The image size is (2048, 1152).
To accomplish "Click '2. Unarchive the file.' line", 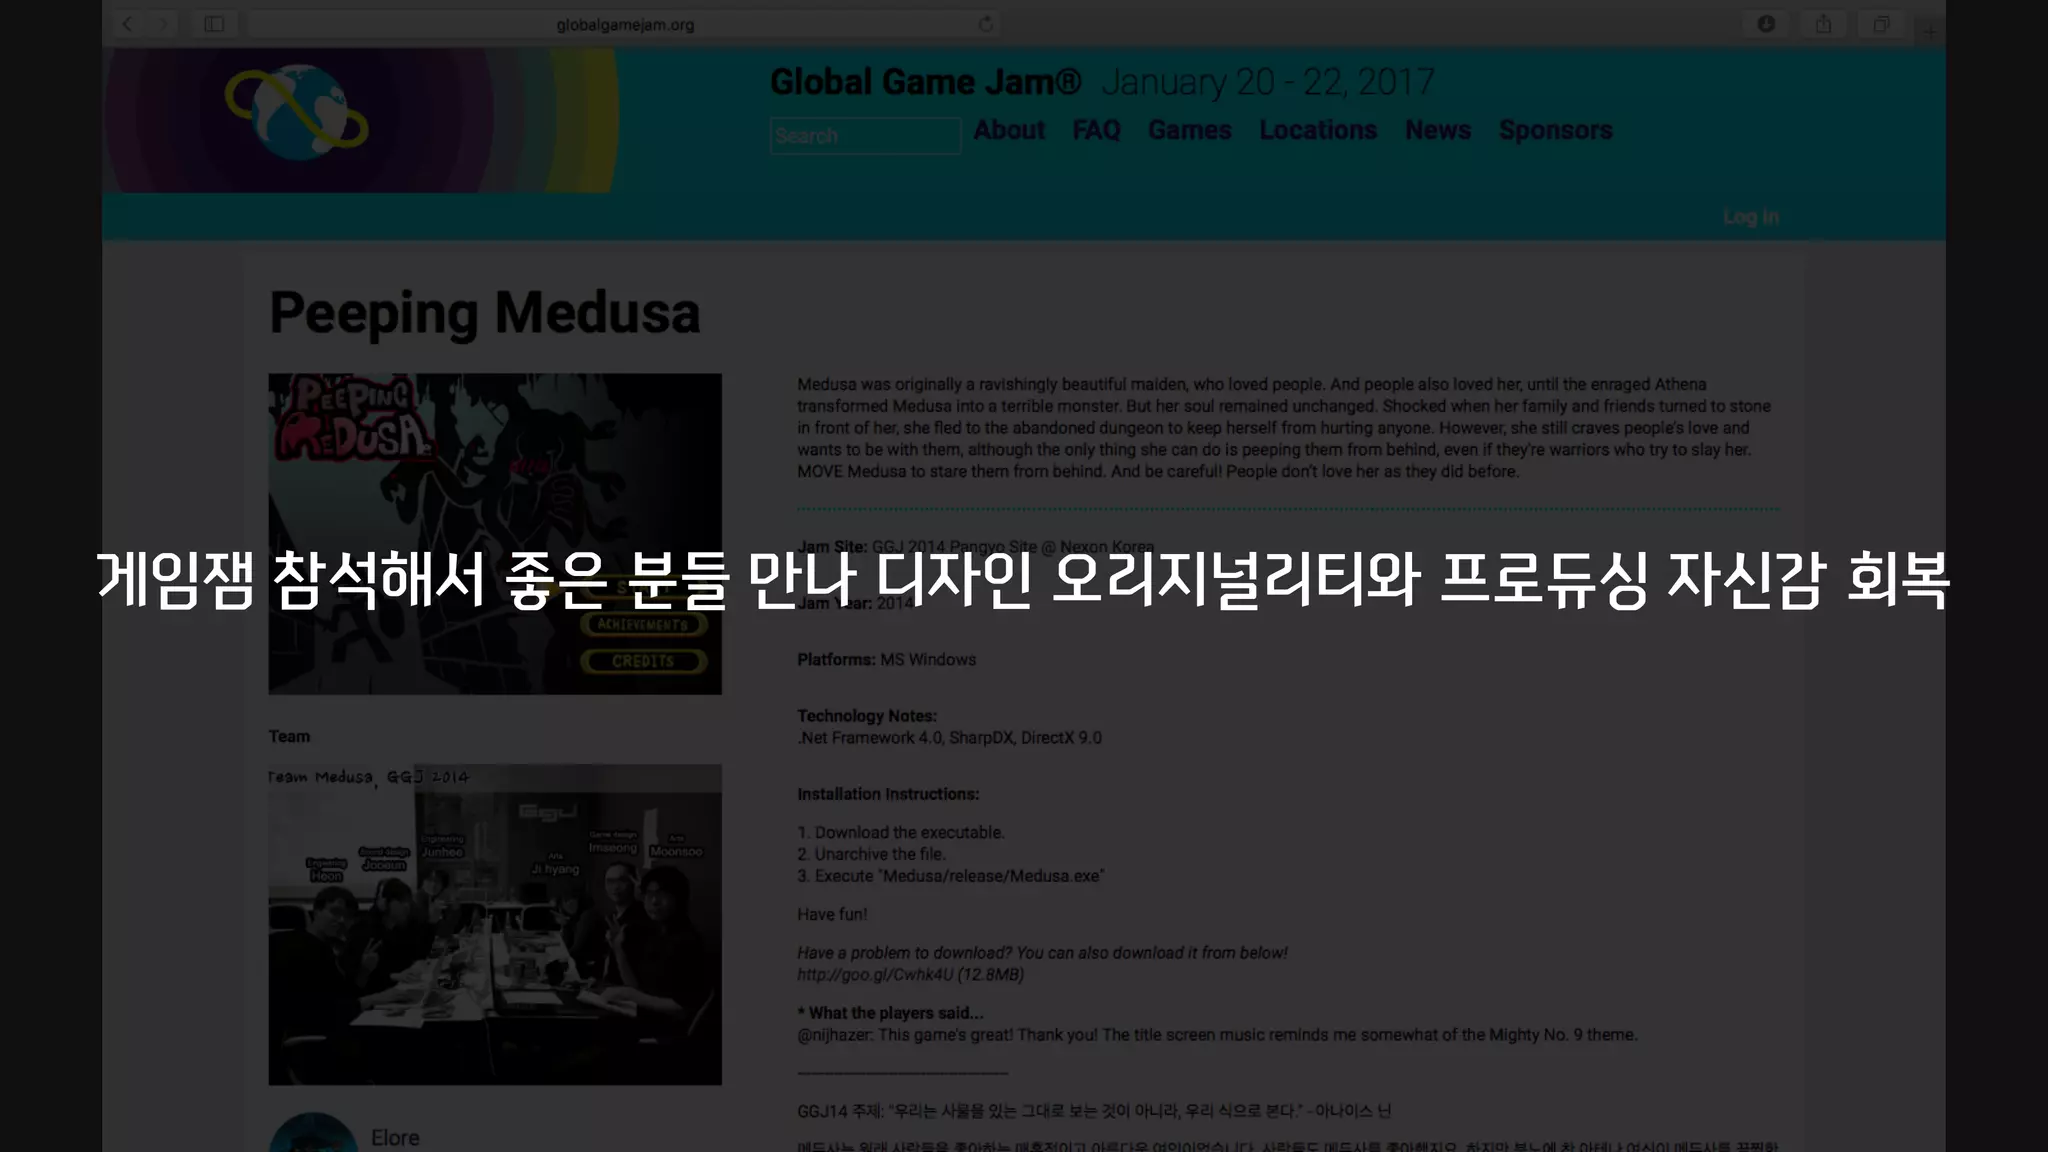I will [x=871, y=854].
